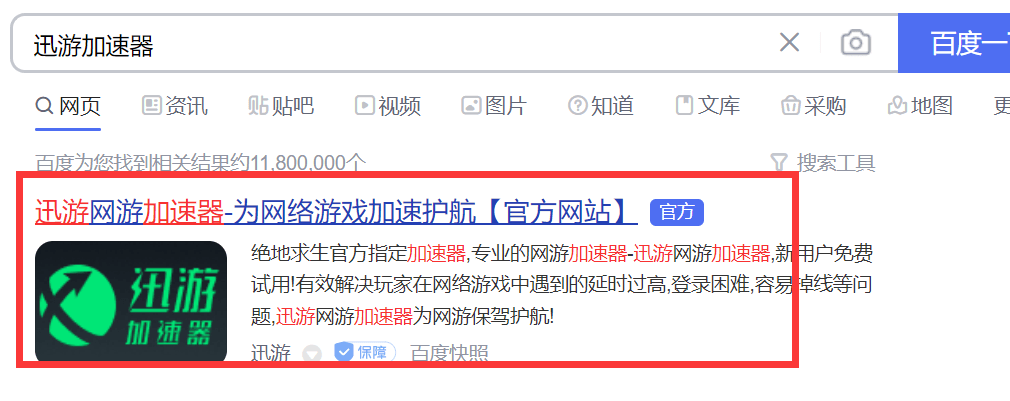Switch to the 地图 tab
Screen dimensions: 1010x401
click(x=920, y=106)
